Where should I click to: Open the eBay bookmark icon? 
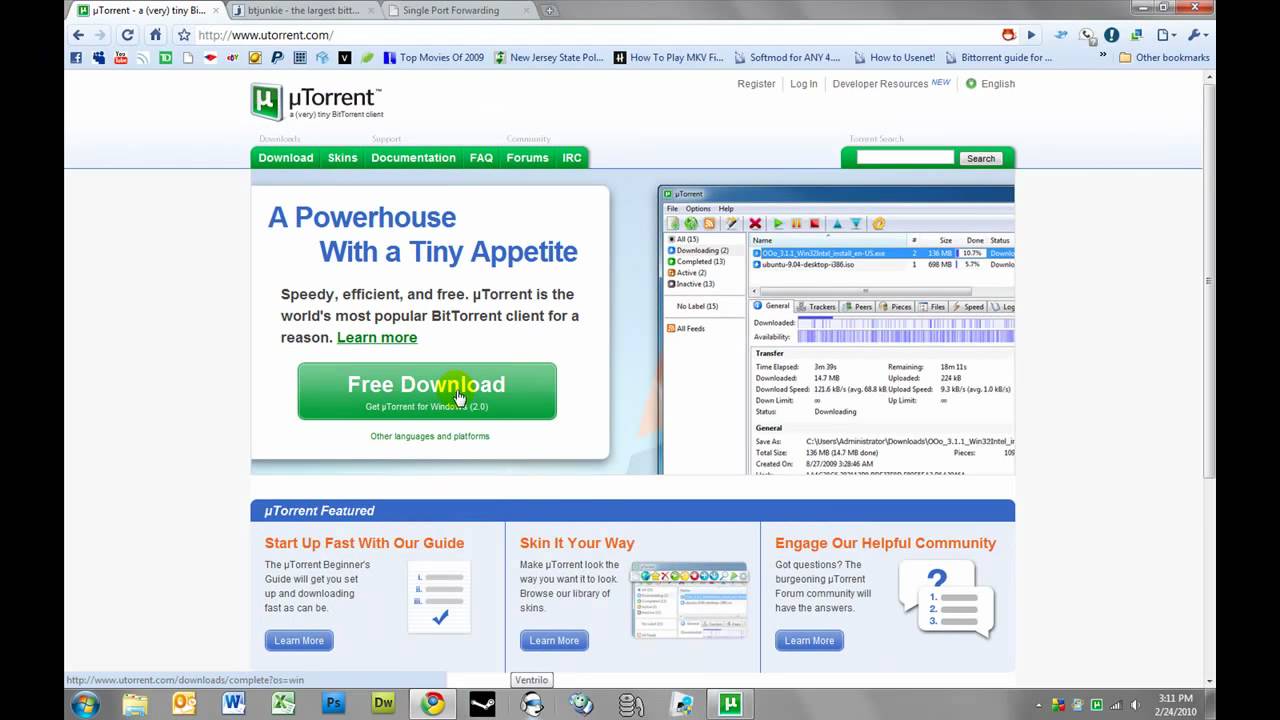coord(233,58)
